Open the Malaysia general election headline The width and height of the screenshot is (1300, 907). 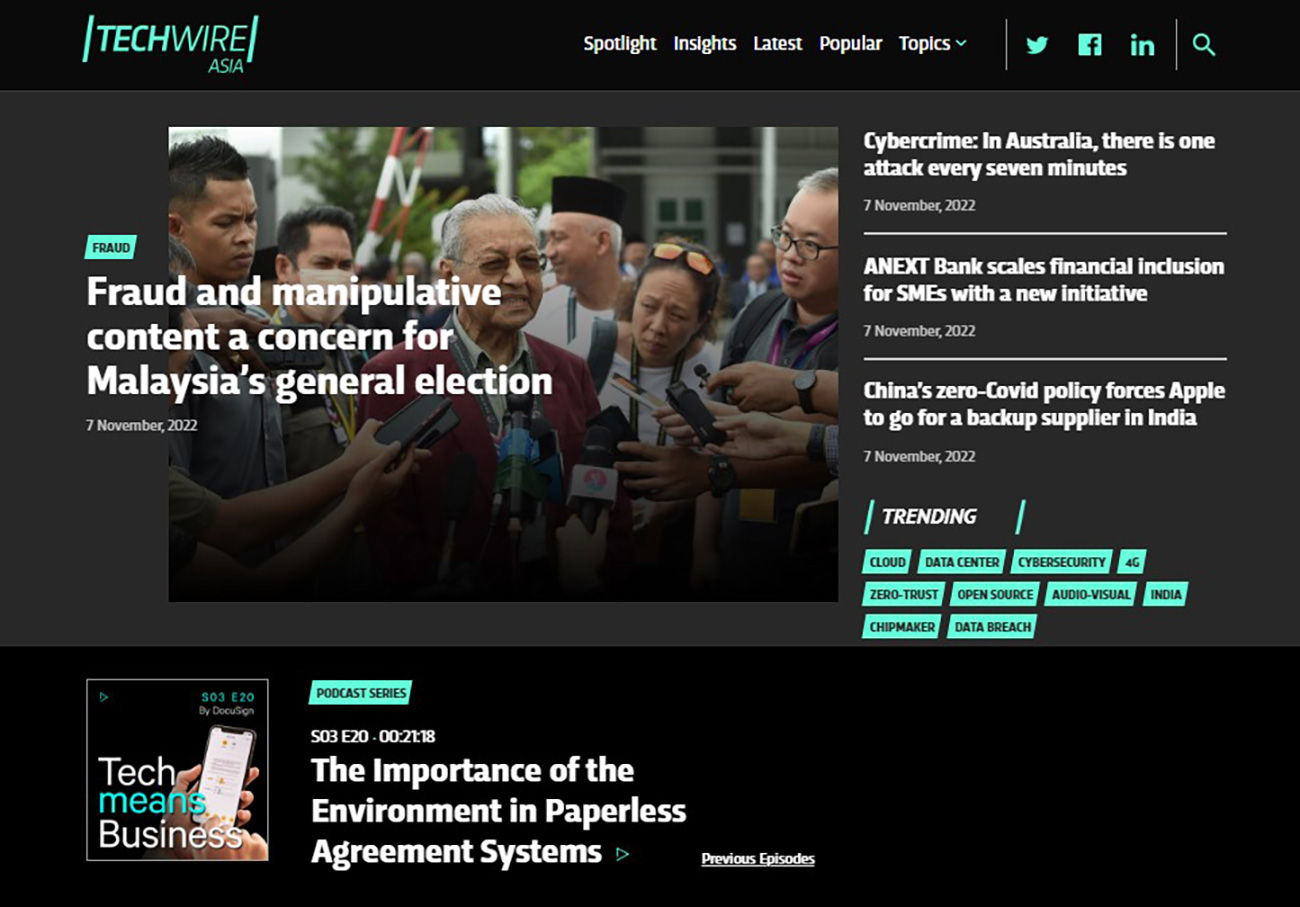pos(319,336)
